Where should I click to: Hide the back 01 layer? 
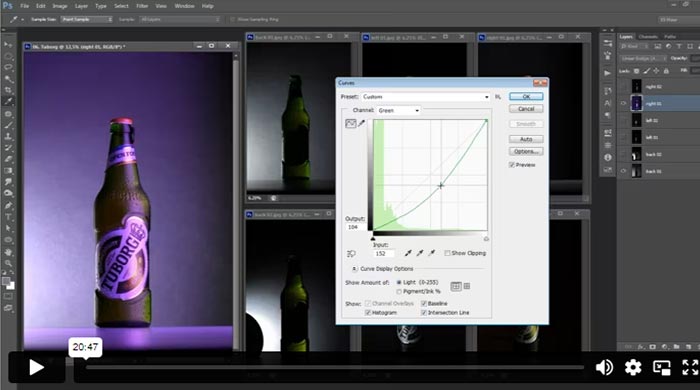click(x=624, y=171)
